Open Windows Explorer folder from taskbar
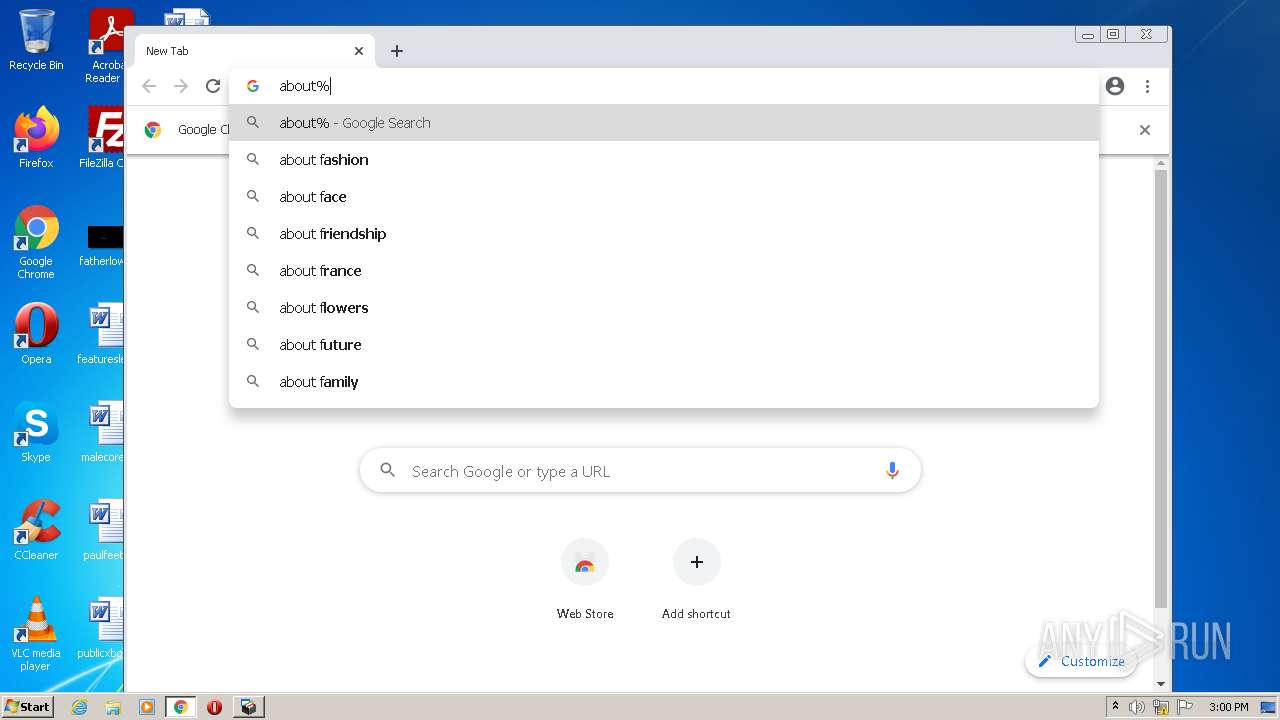This screenshot has height=720, width=1280. [113, 707]
